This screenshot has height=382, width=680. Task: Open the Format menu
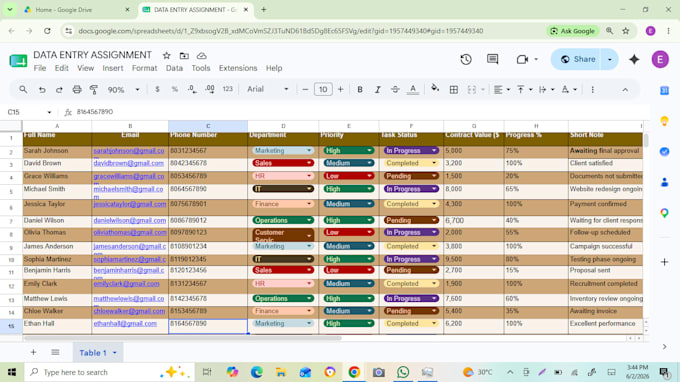pyautogui.click(x=144, y=68)
